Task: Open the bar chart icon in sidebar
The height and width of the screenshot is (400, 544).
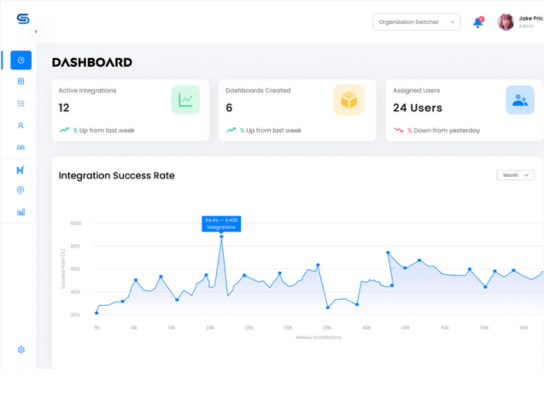Action: 21,212
